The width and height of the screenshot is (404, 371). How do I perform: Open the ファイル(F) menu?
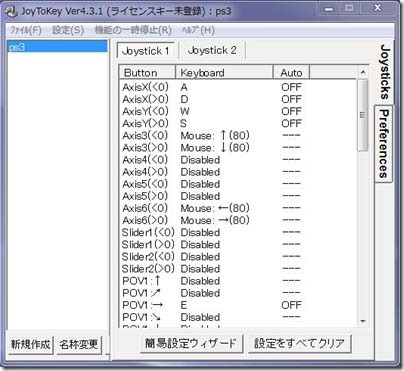click(x=26, y=30)
